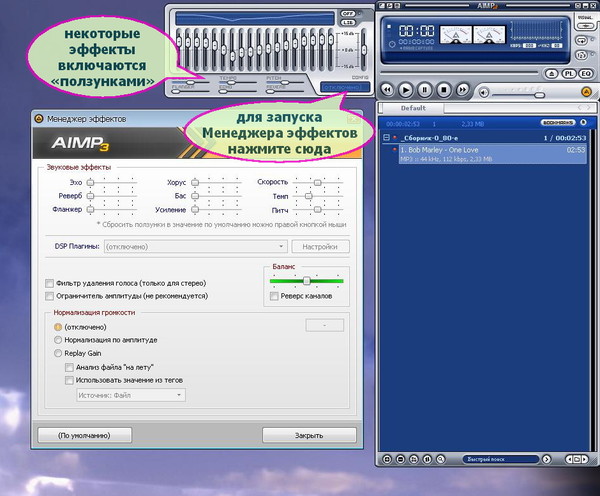
Task: Click the visualization switch button under VISUAL
Action: point(585,26)
